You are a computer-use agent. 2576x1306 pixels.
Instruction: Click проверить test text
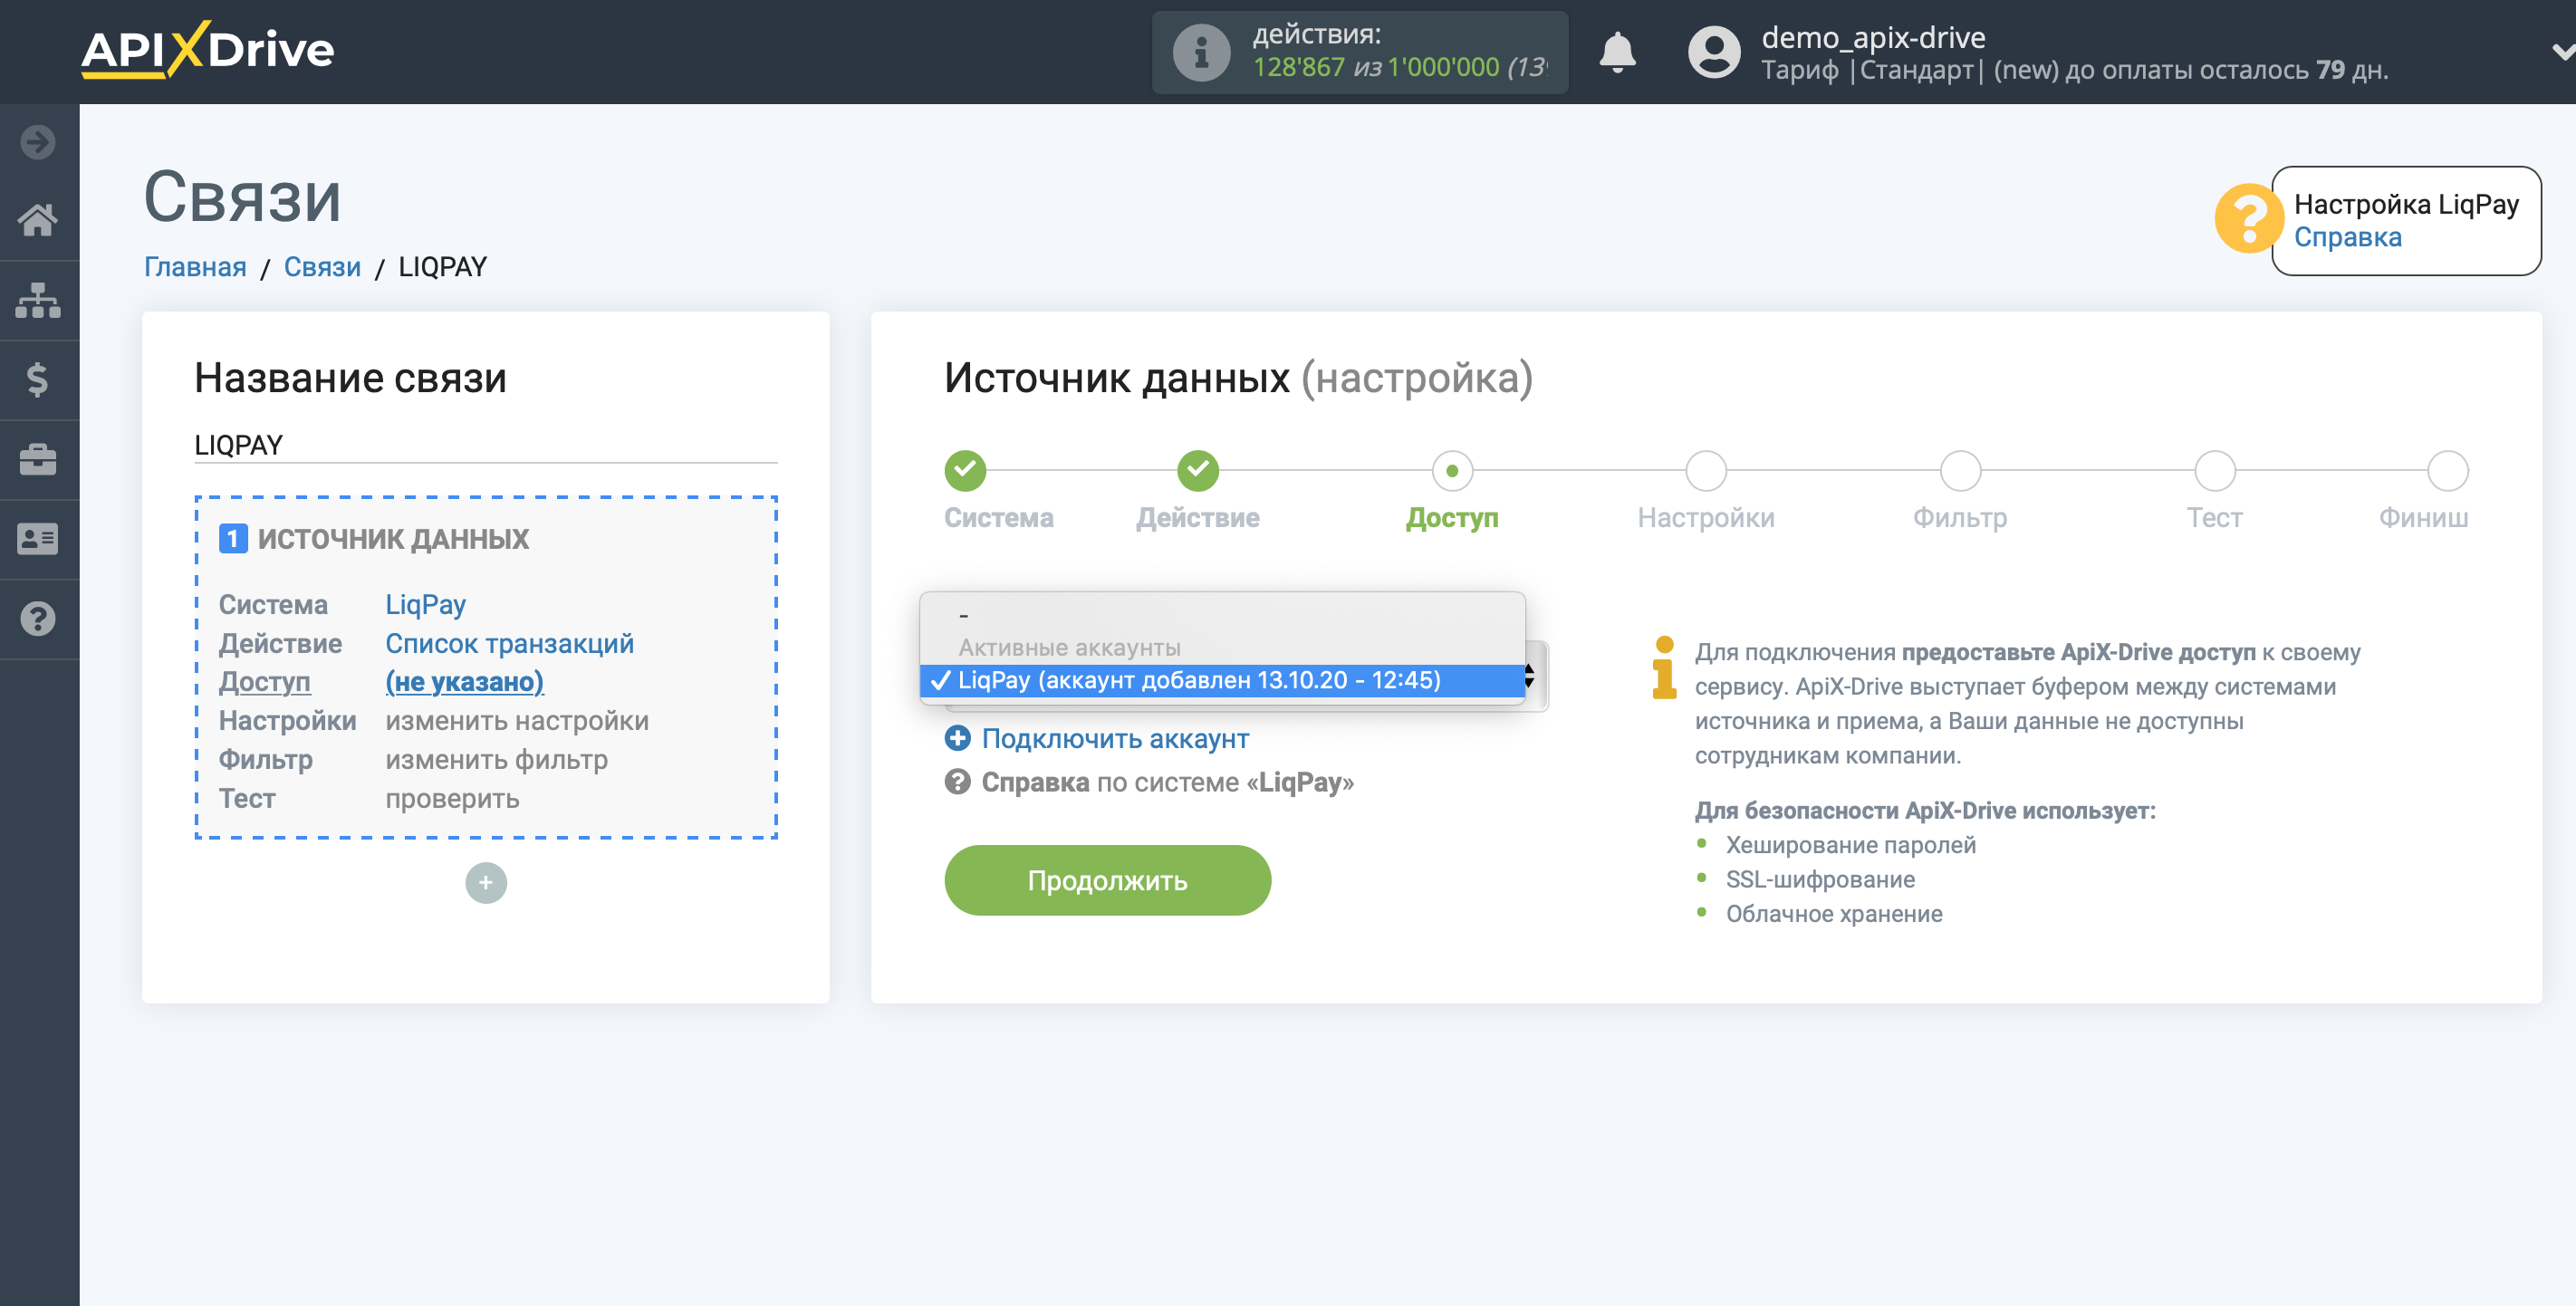(x=453, y=799)
